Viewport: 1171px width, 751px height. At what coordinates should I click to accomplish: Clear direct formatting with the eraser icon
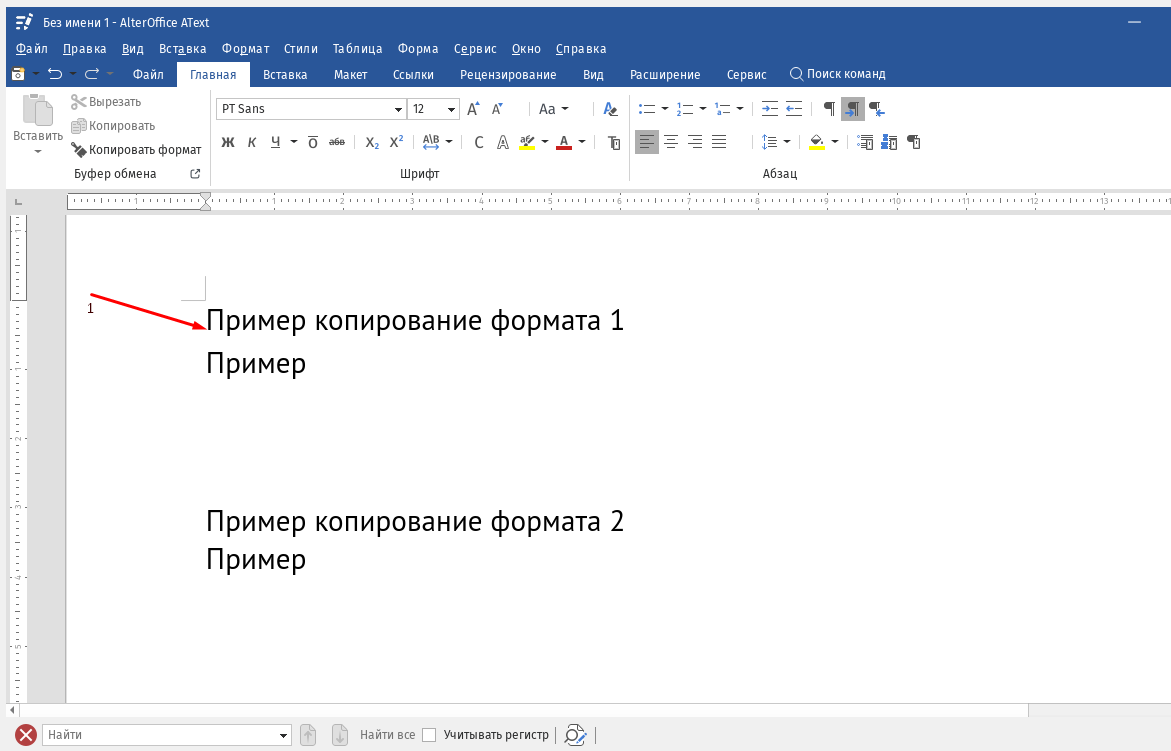[610, 109]
